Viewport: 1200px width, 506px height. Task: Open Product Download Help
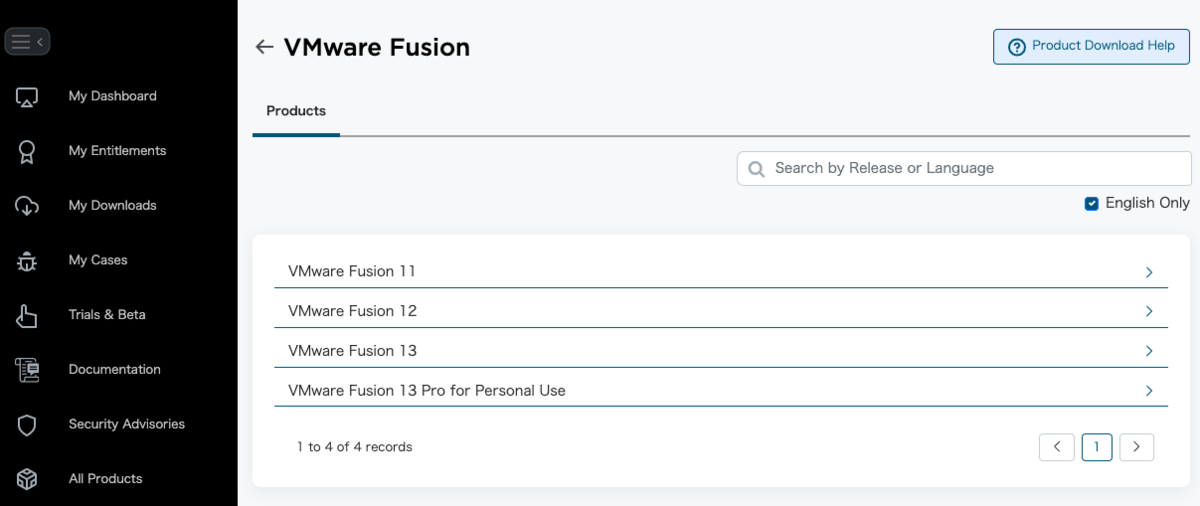tap(1091, 47)
